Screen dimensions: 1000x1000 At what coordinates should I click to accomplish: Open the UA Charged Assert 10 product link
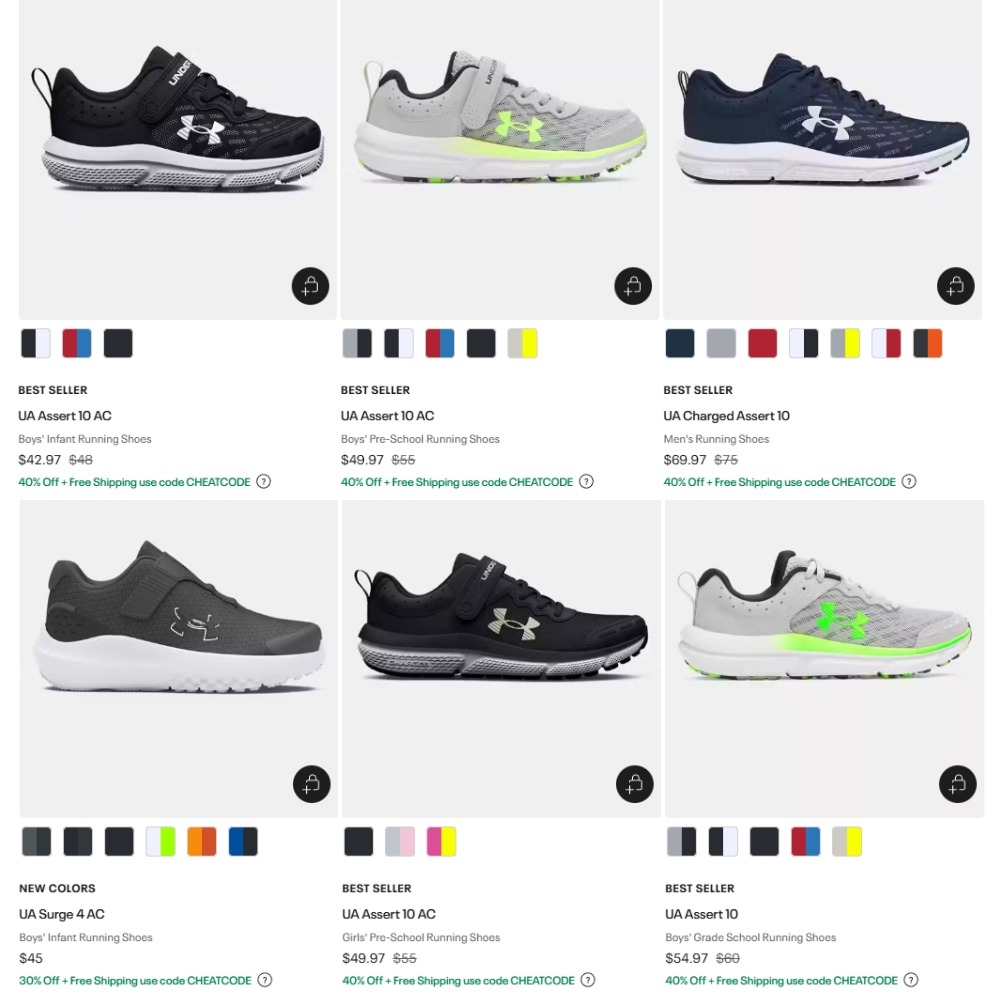tap(726, 416)
